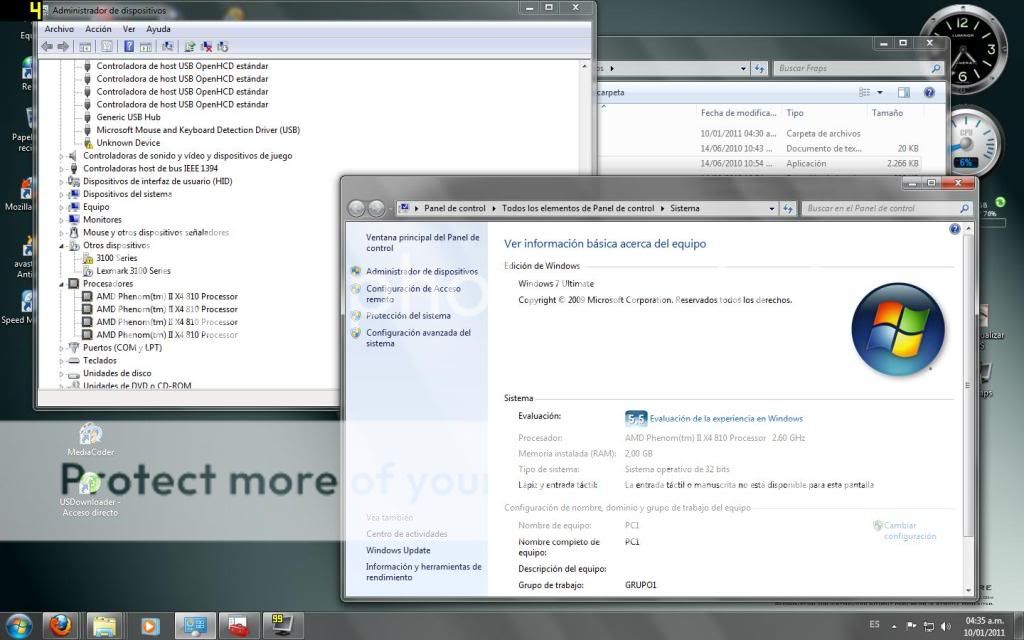
Task: Click Back button in System window
Action: pyautogui.click(x=357, y=208)
